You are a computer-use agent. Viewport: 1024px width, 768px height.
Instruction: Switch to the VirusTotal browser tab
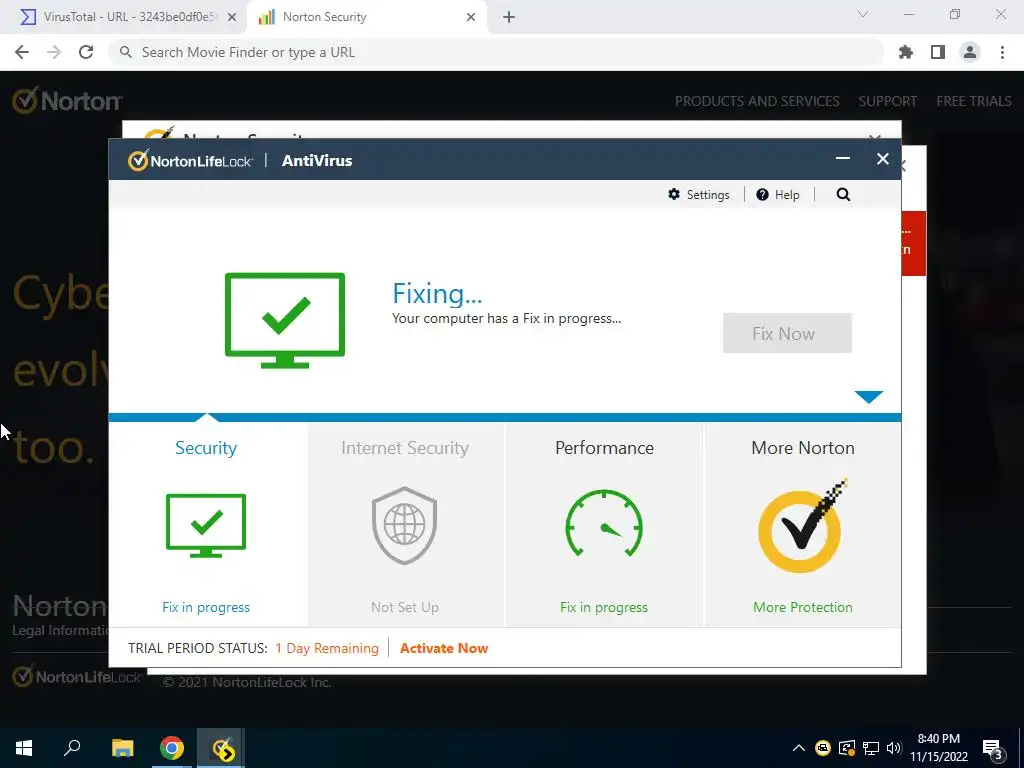pyautogui.click(x=124, y=17)
